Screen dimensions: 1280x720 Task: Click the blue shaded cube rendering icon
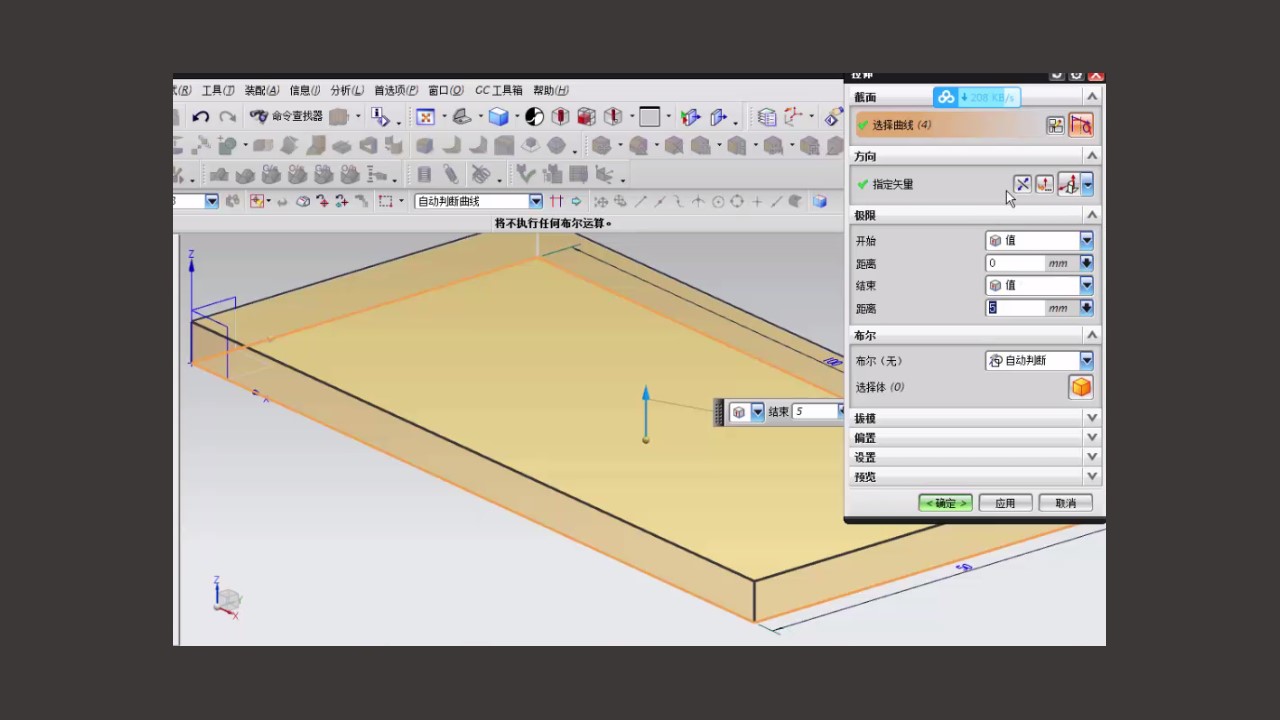498,117
